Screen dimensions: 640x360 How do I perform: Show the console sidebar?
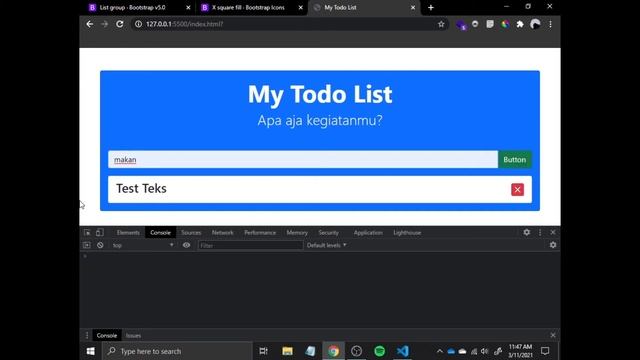click(87, 245)
